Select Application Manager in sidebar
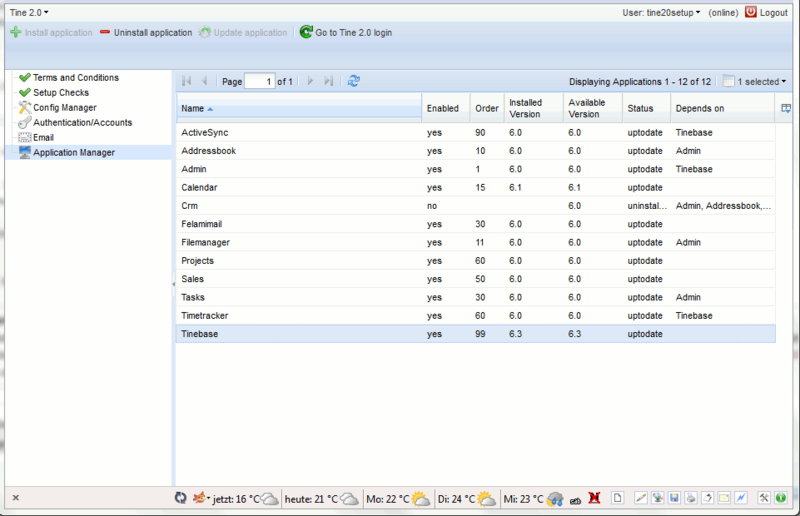 point(74,153)
